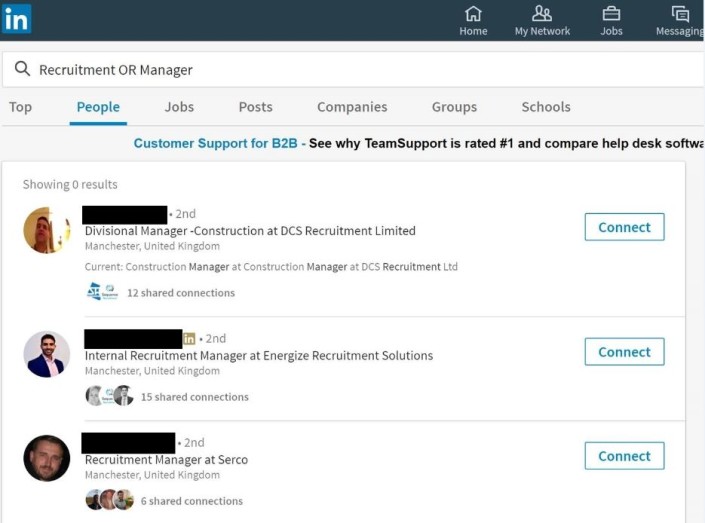Click the 12 shared connections icons
This screenshot has height=523, width=705.
pyautogui.click(x=102, y=292)
